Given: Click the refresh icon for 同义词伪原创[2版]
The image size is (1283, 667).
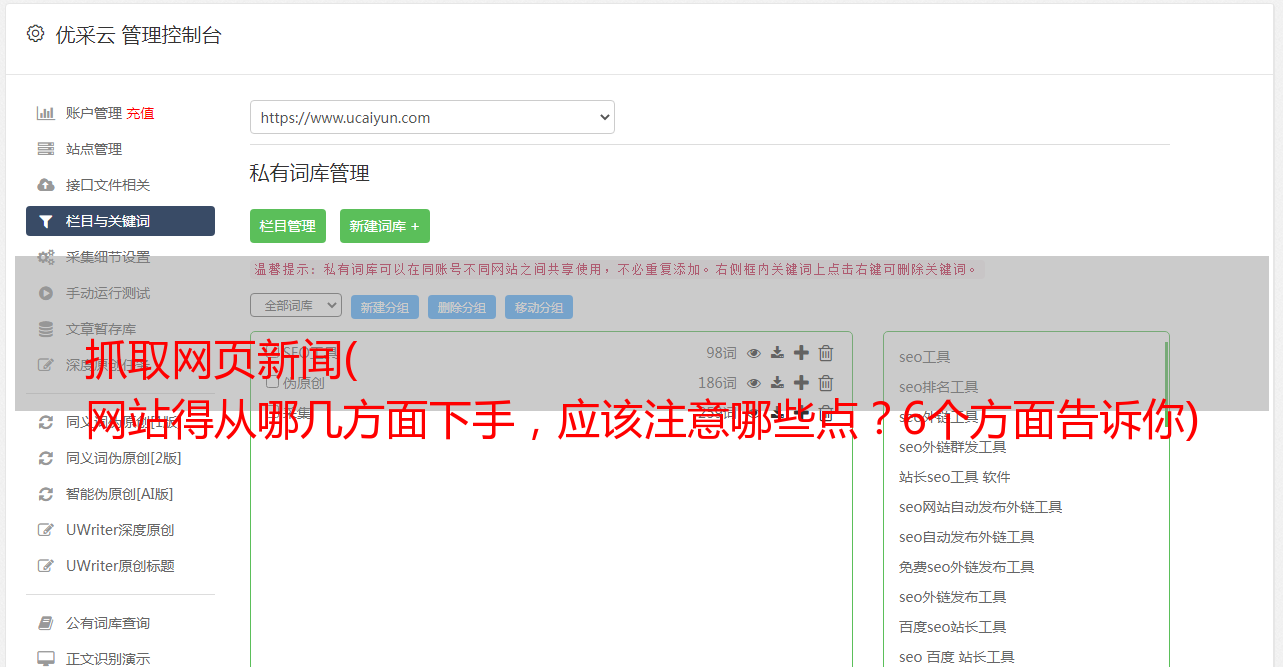Looking at the screenshot, I should (x=46, y=458).
